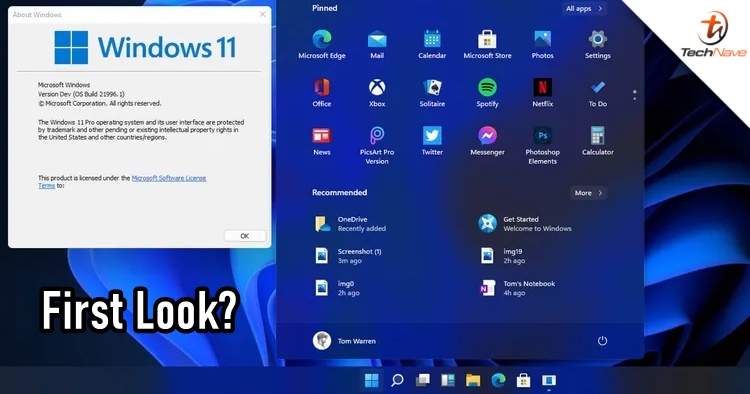Click the Windows Start button on taskbar

372,380
